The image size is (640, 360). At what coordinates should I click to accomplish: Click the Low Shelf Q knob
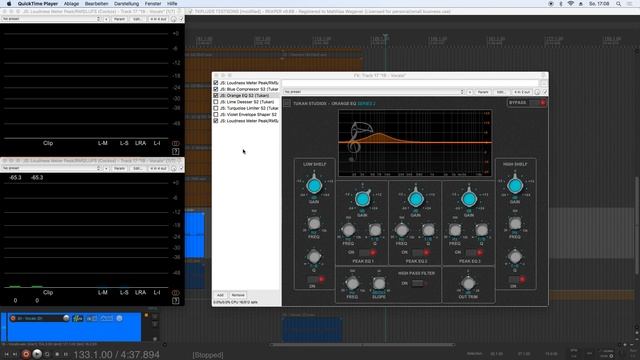(x=314, y=257)
